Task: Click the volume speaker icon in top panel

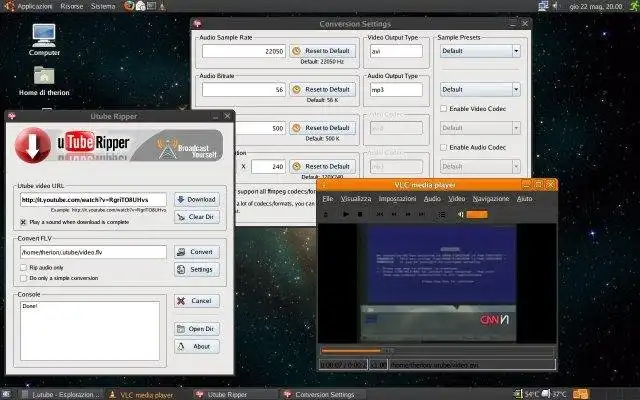Action: coord(556,6)
